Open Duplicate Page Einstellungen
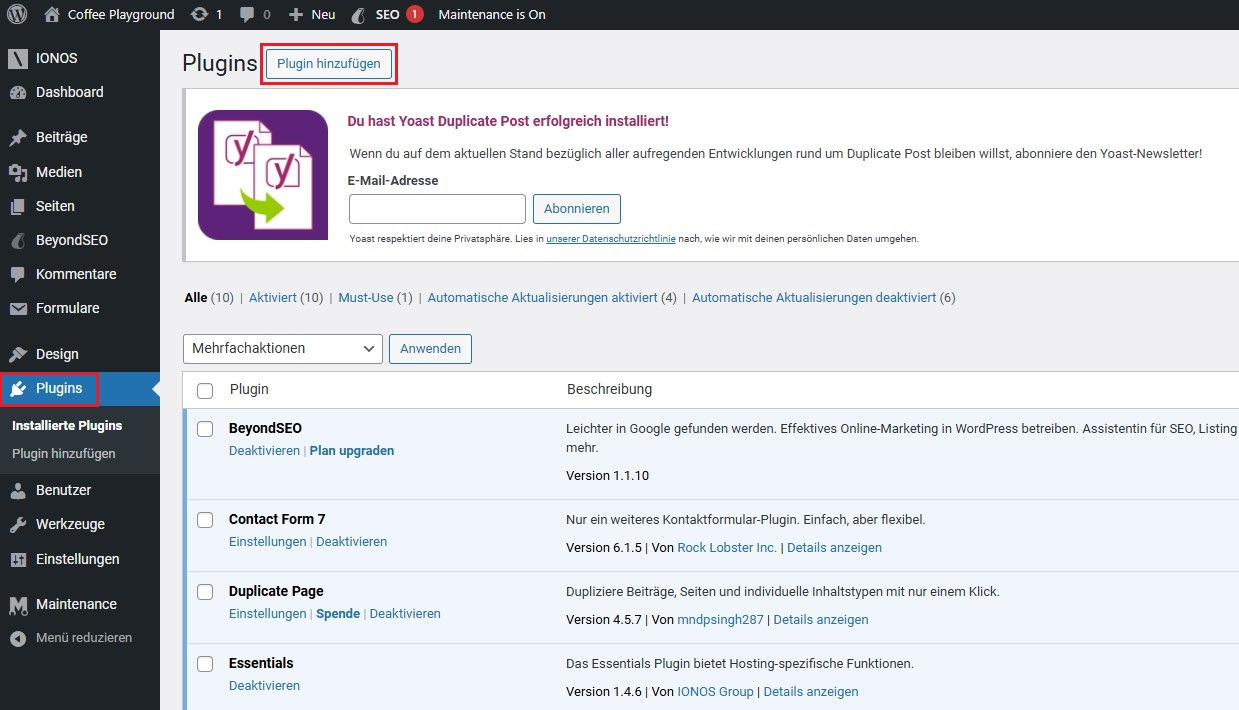This screenshot has height=710, width=1239. (x=267, y=613)
